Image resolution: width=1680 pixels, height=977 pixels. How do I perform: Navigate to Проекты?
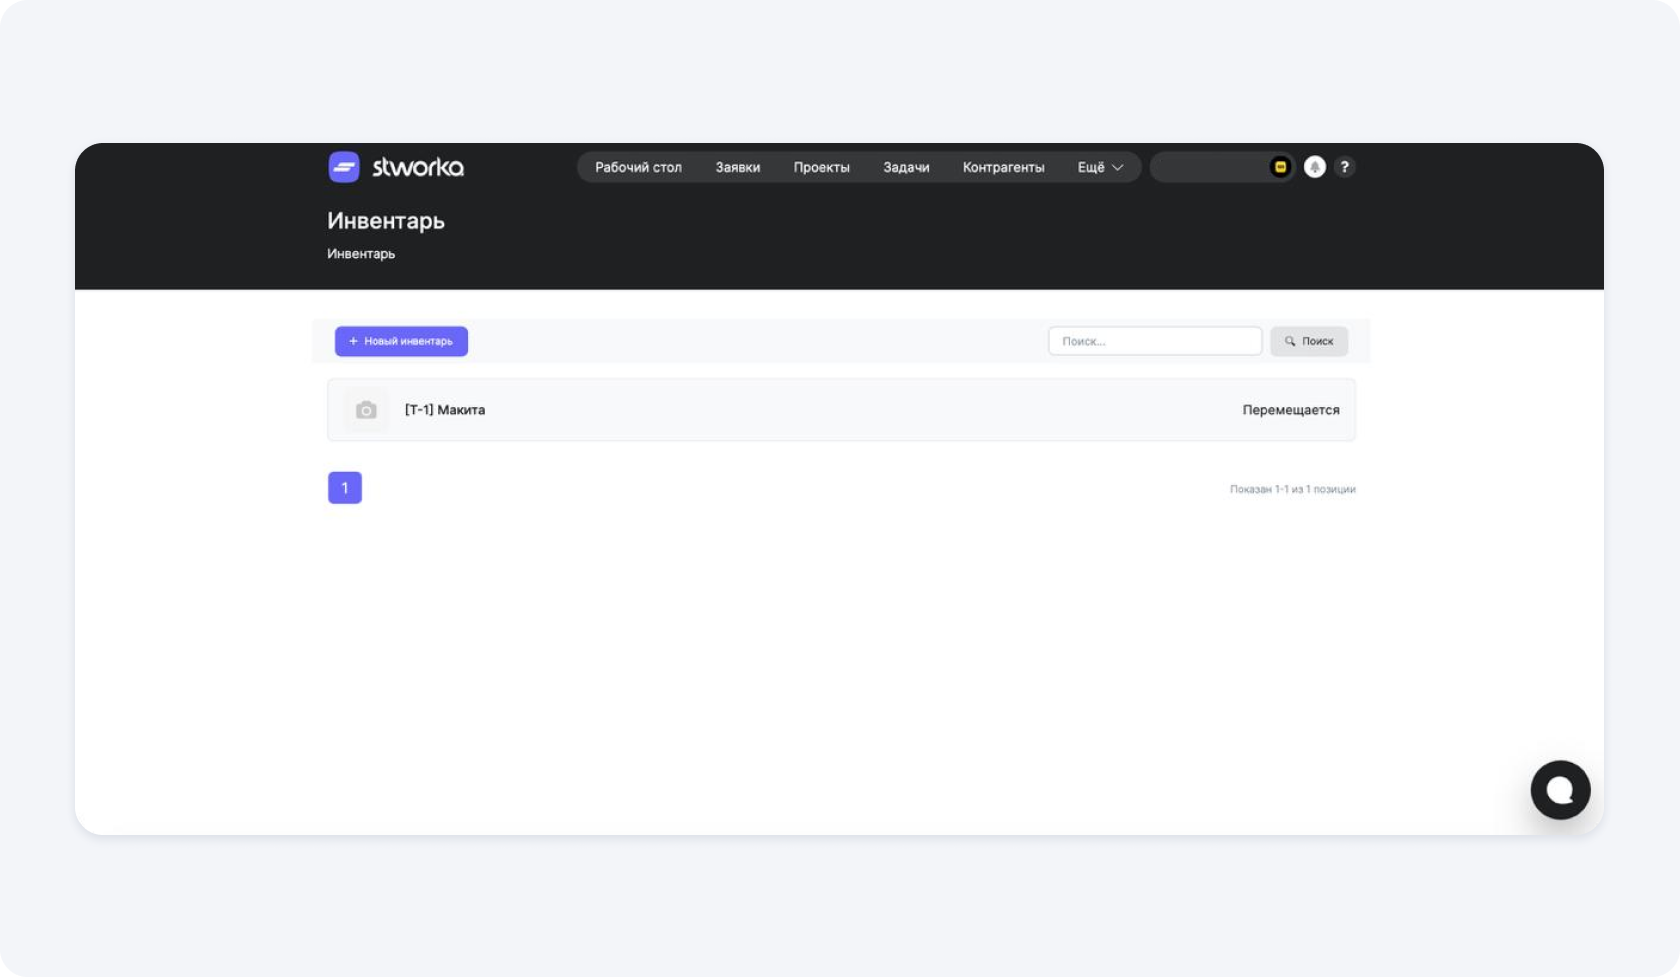tap(822, 167)
